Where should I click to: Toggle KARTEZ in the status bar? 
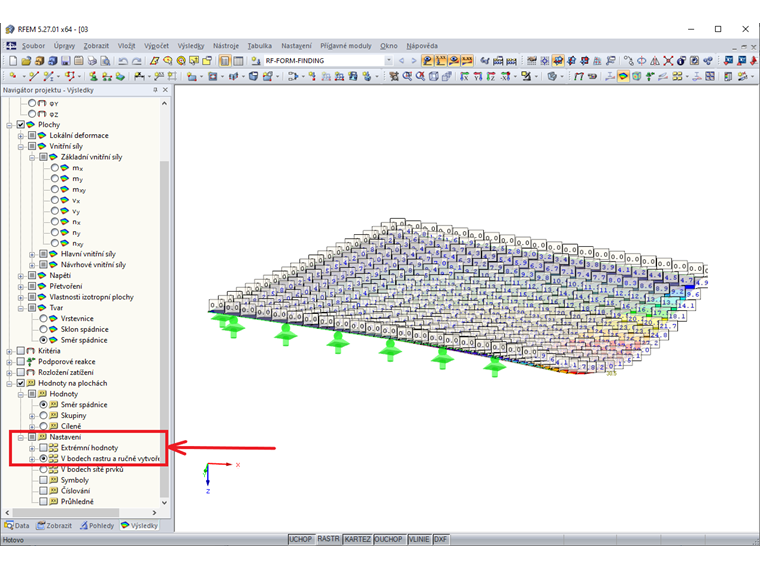[x=358, y=539]
